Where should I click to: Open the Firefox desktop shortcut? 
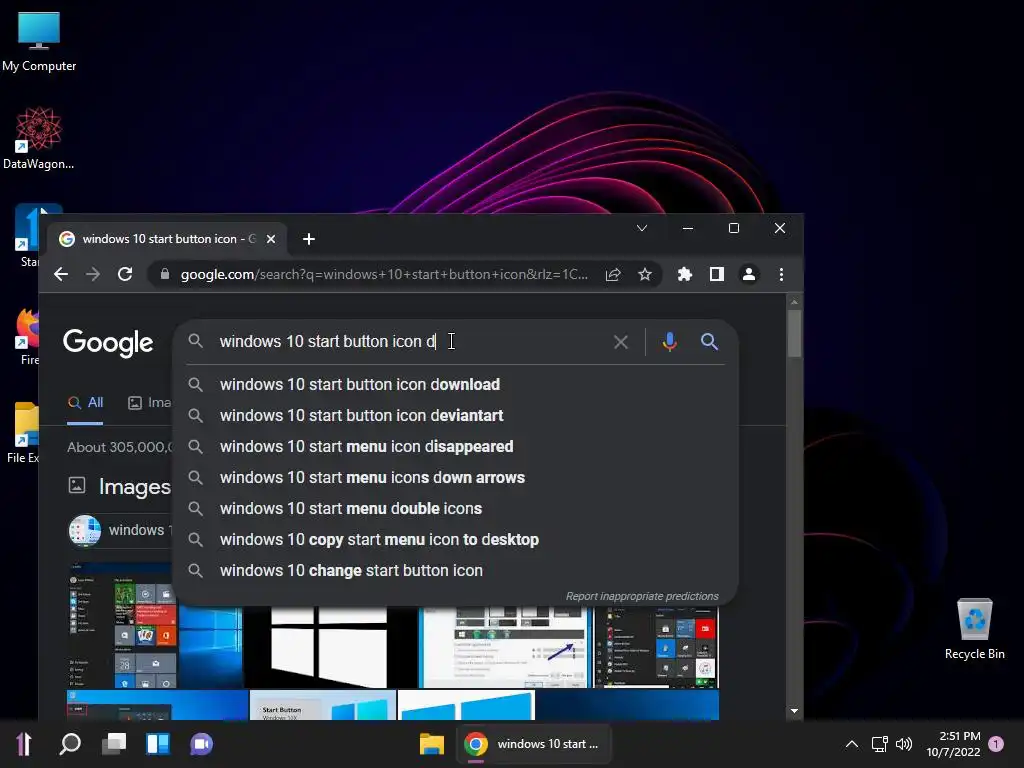coord(27,336)
